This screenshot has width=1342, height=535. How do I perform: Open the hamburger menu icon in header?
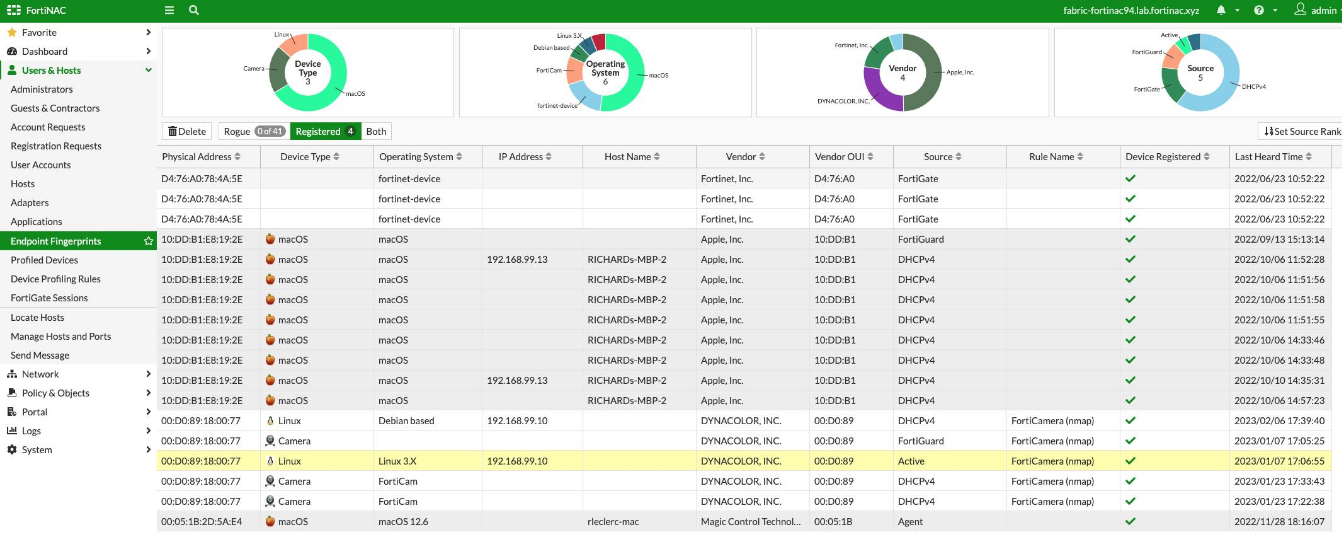coord(169,10)
